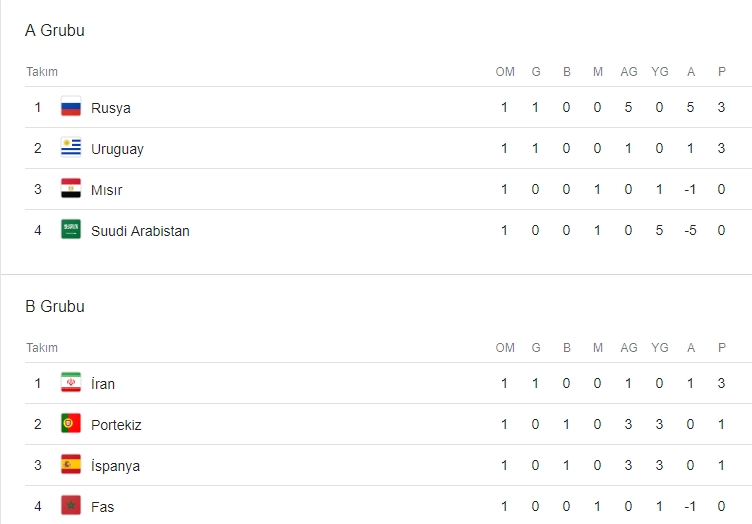752x524 pixels.
Task: Click the Takım header in B Grubu
Action: pyautogui.click(x=42, y=348)
